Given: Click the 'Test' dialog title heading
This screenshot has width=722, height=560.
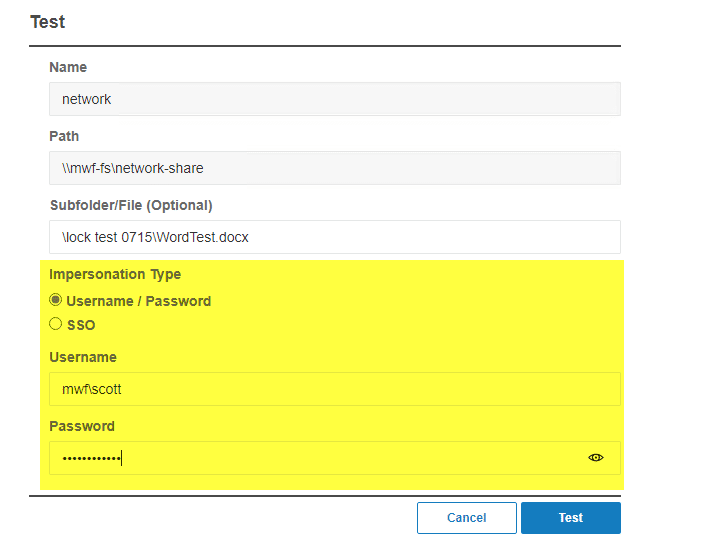Looking at the screenshot, I should [x=47, y=21].
